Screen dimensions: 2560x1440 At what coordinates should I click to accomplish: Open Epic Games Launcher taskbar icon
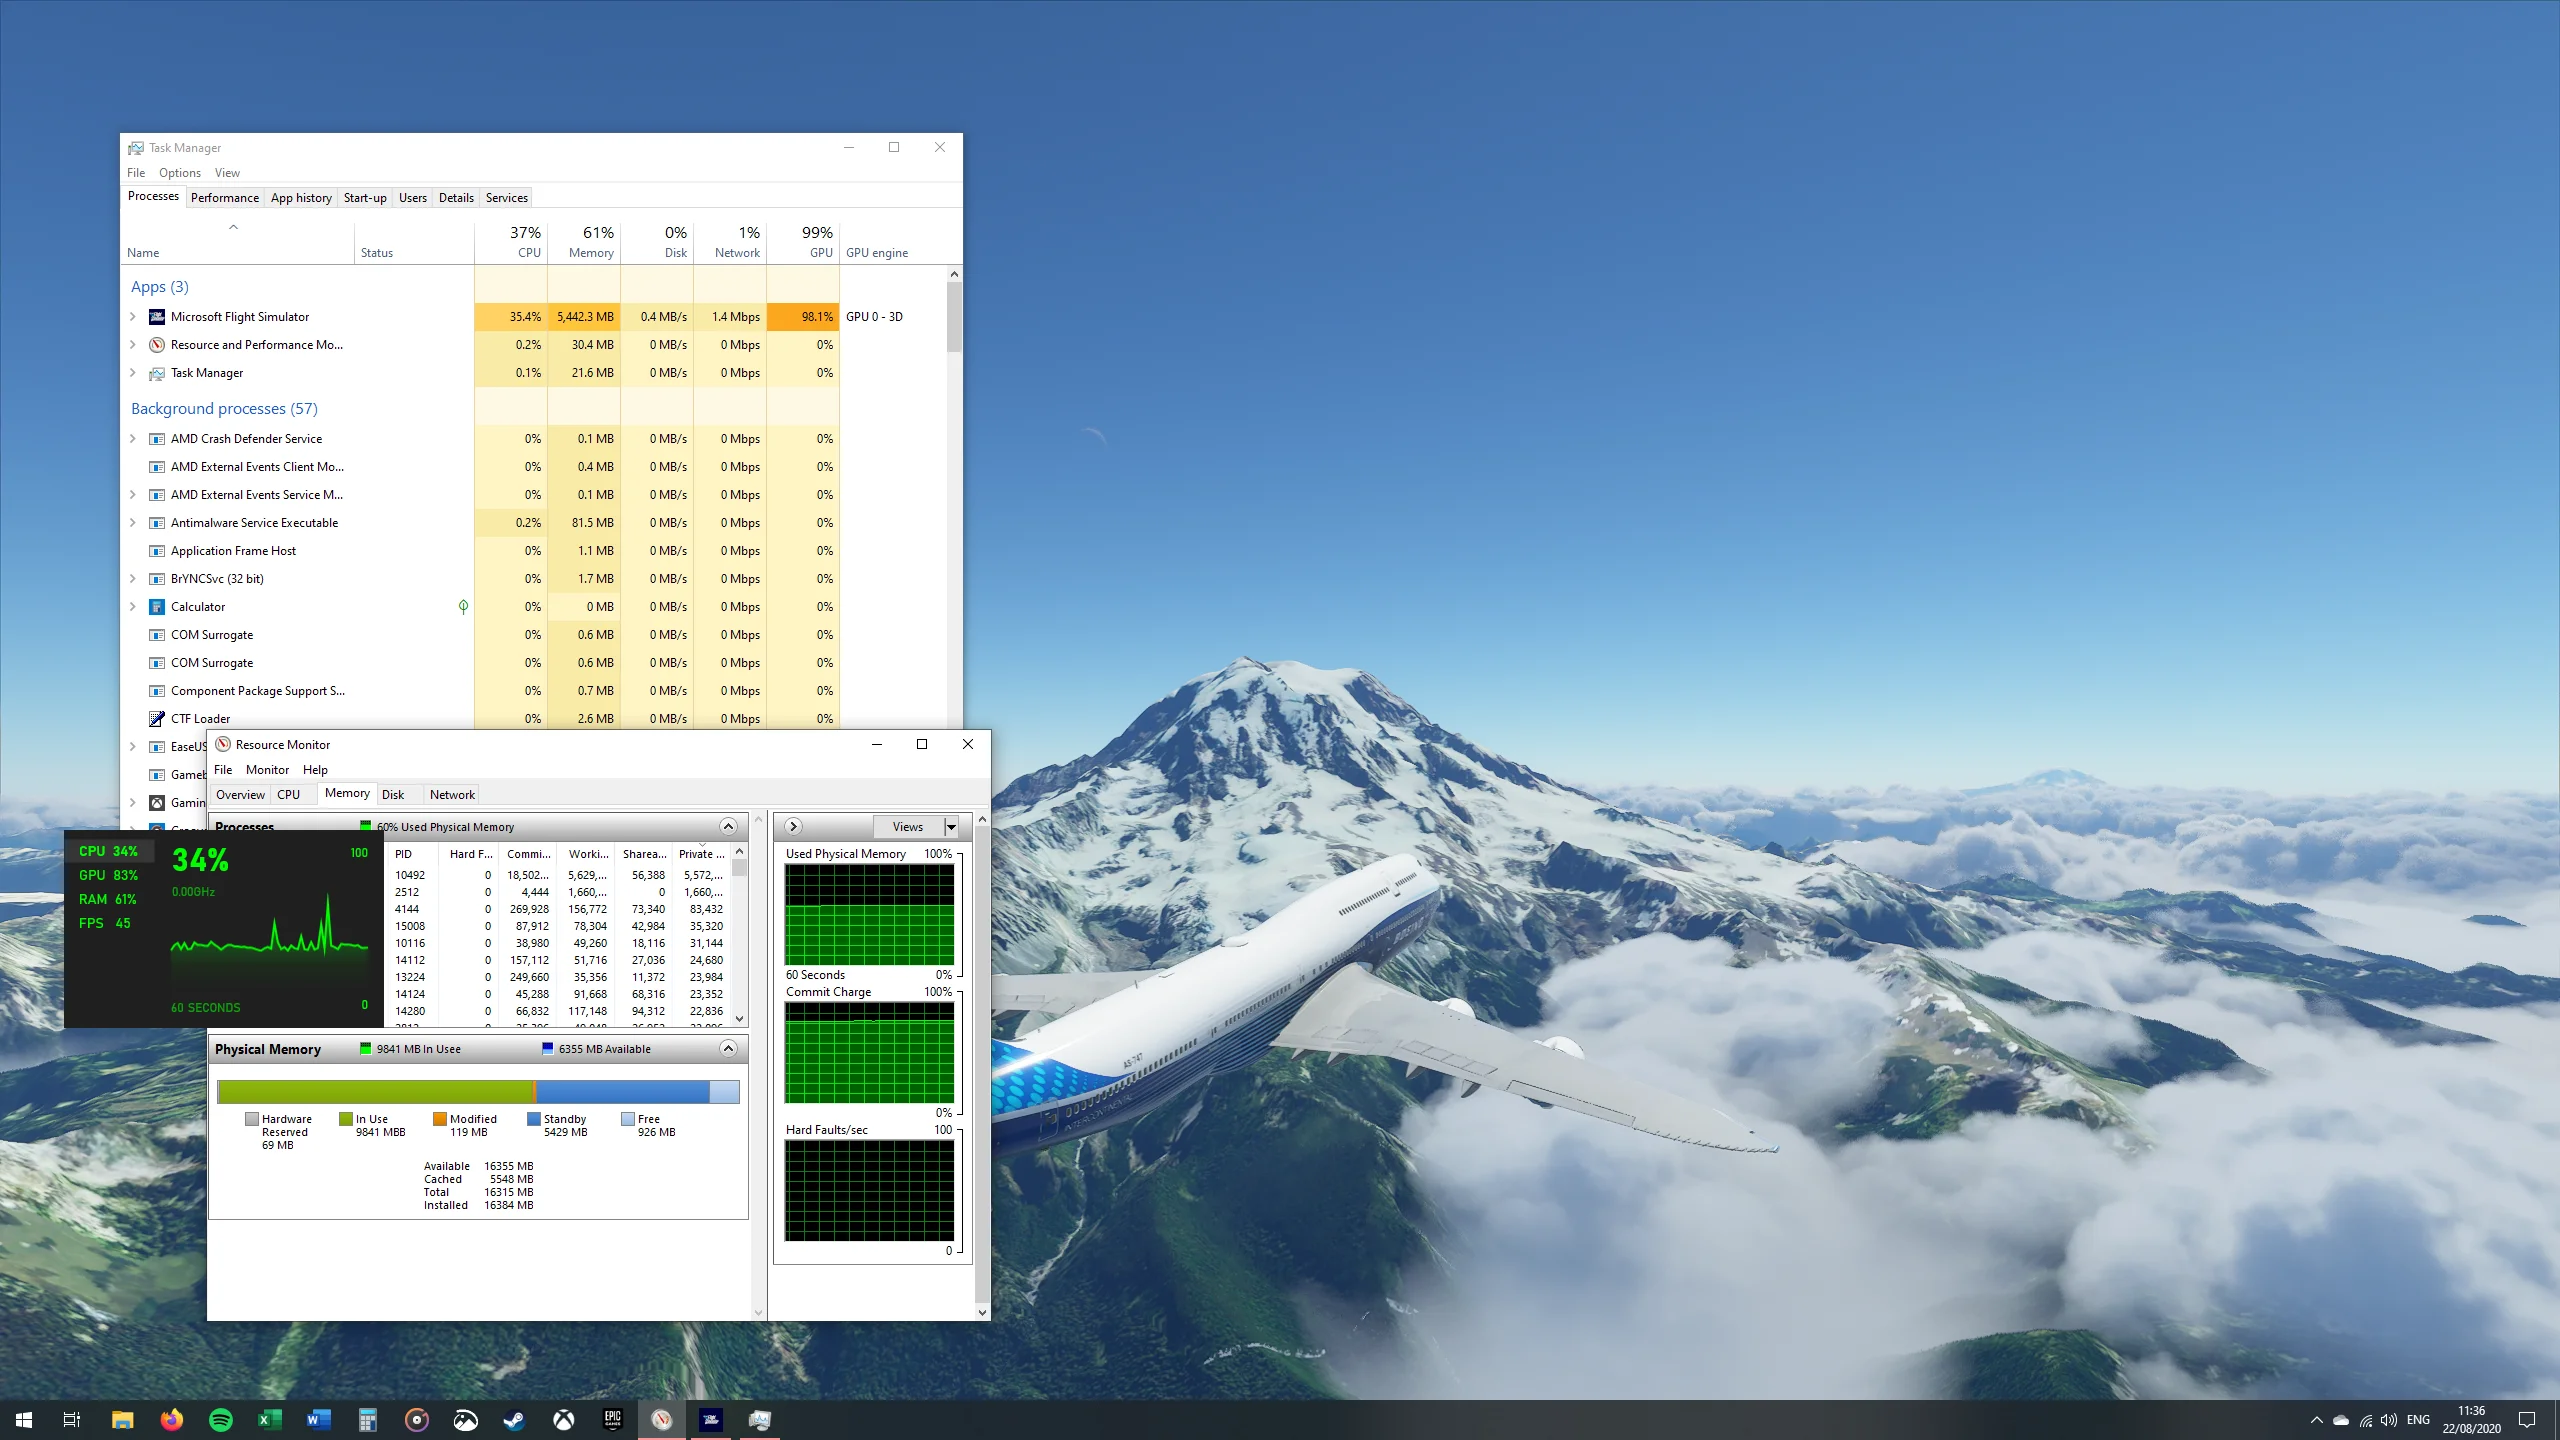coord(613,1419)
